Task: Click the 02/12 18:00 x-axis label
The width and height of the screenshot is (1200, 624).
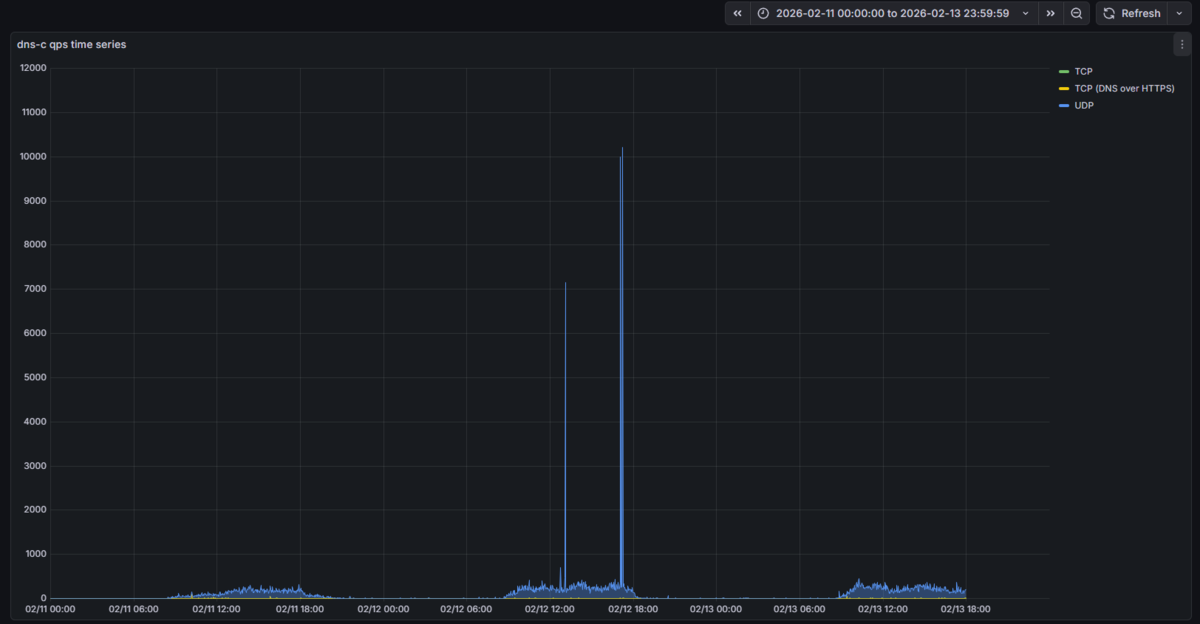Action: pyautogui.click(x=632, y=608)
